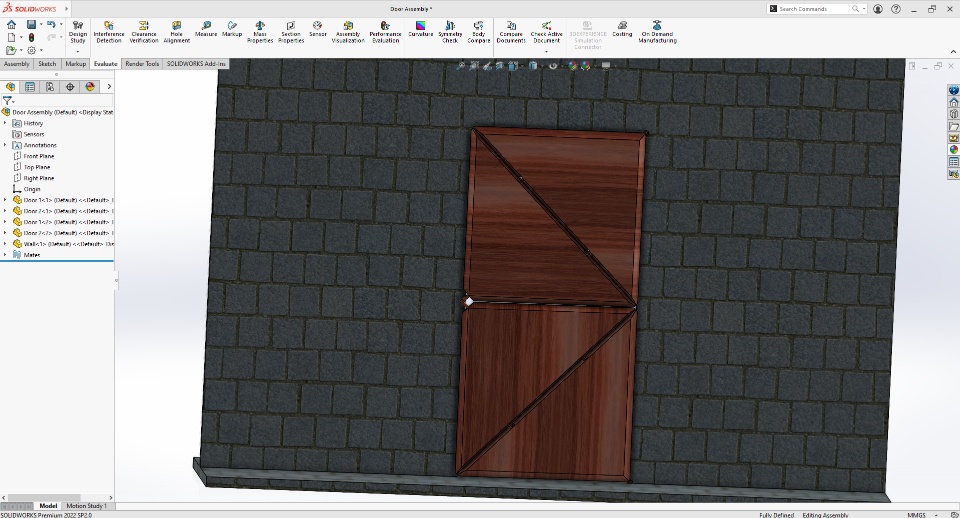Switch to Render Tools tab

(x=142, y=64)
